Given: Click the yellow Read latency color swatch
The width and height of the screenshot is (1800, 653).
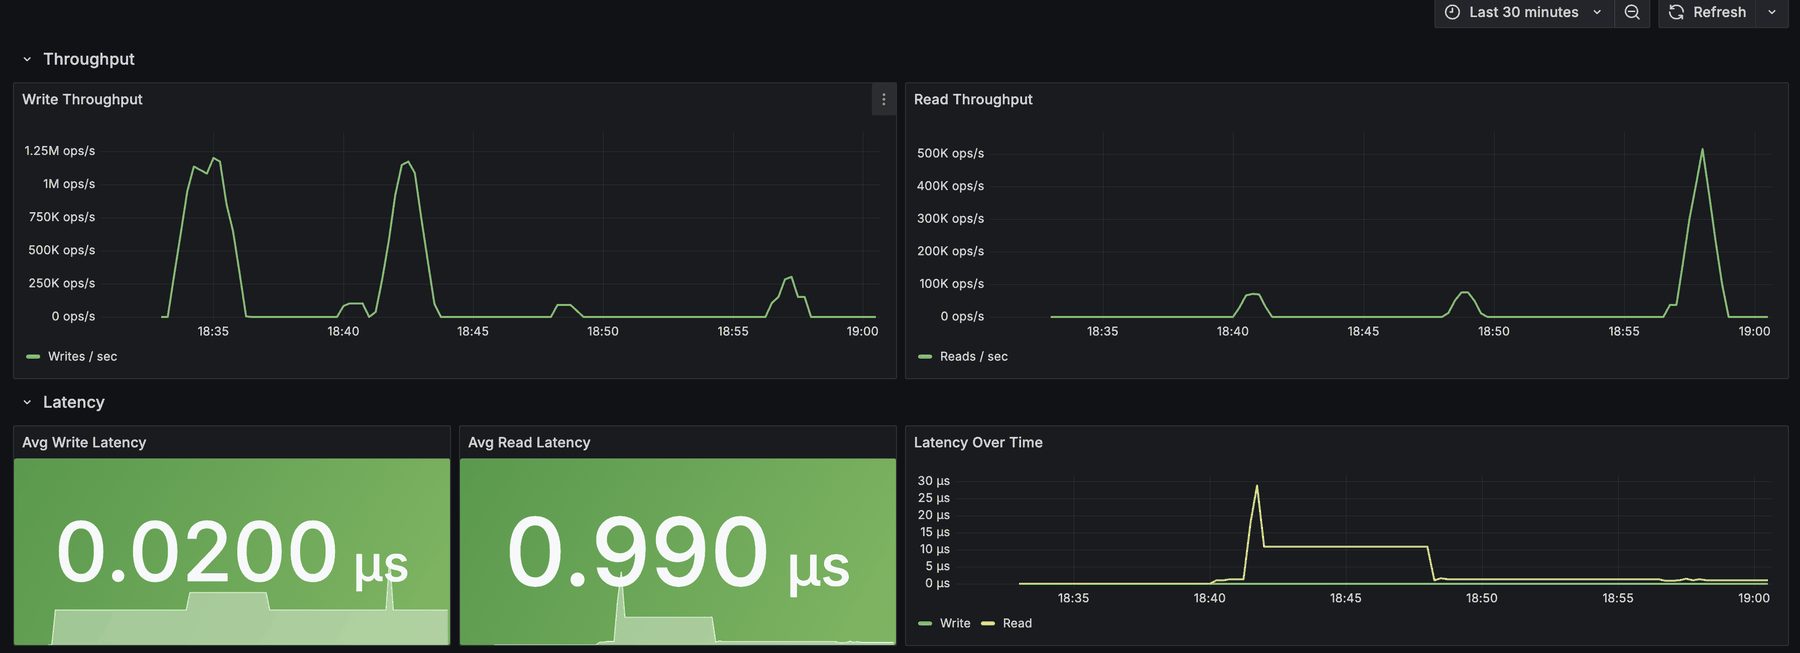Looking at the screenshot, I should pos(988,623).
